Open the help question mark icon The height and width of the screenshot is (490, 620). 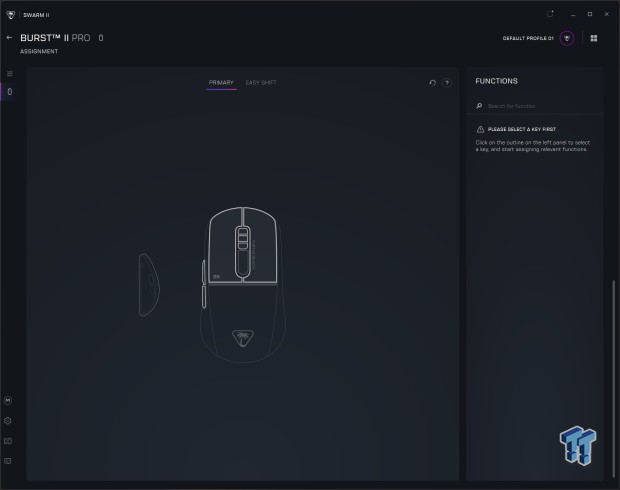tap(446, 83)
